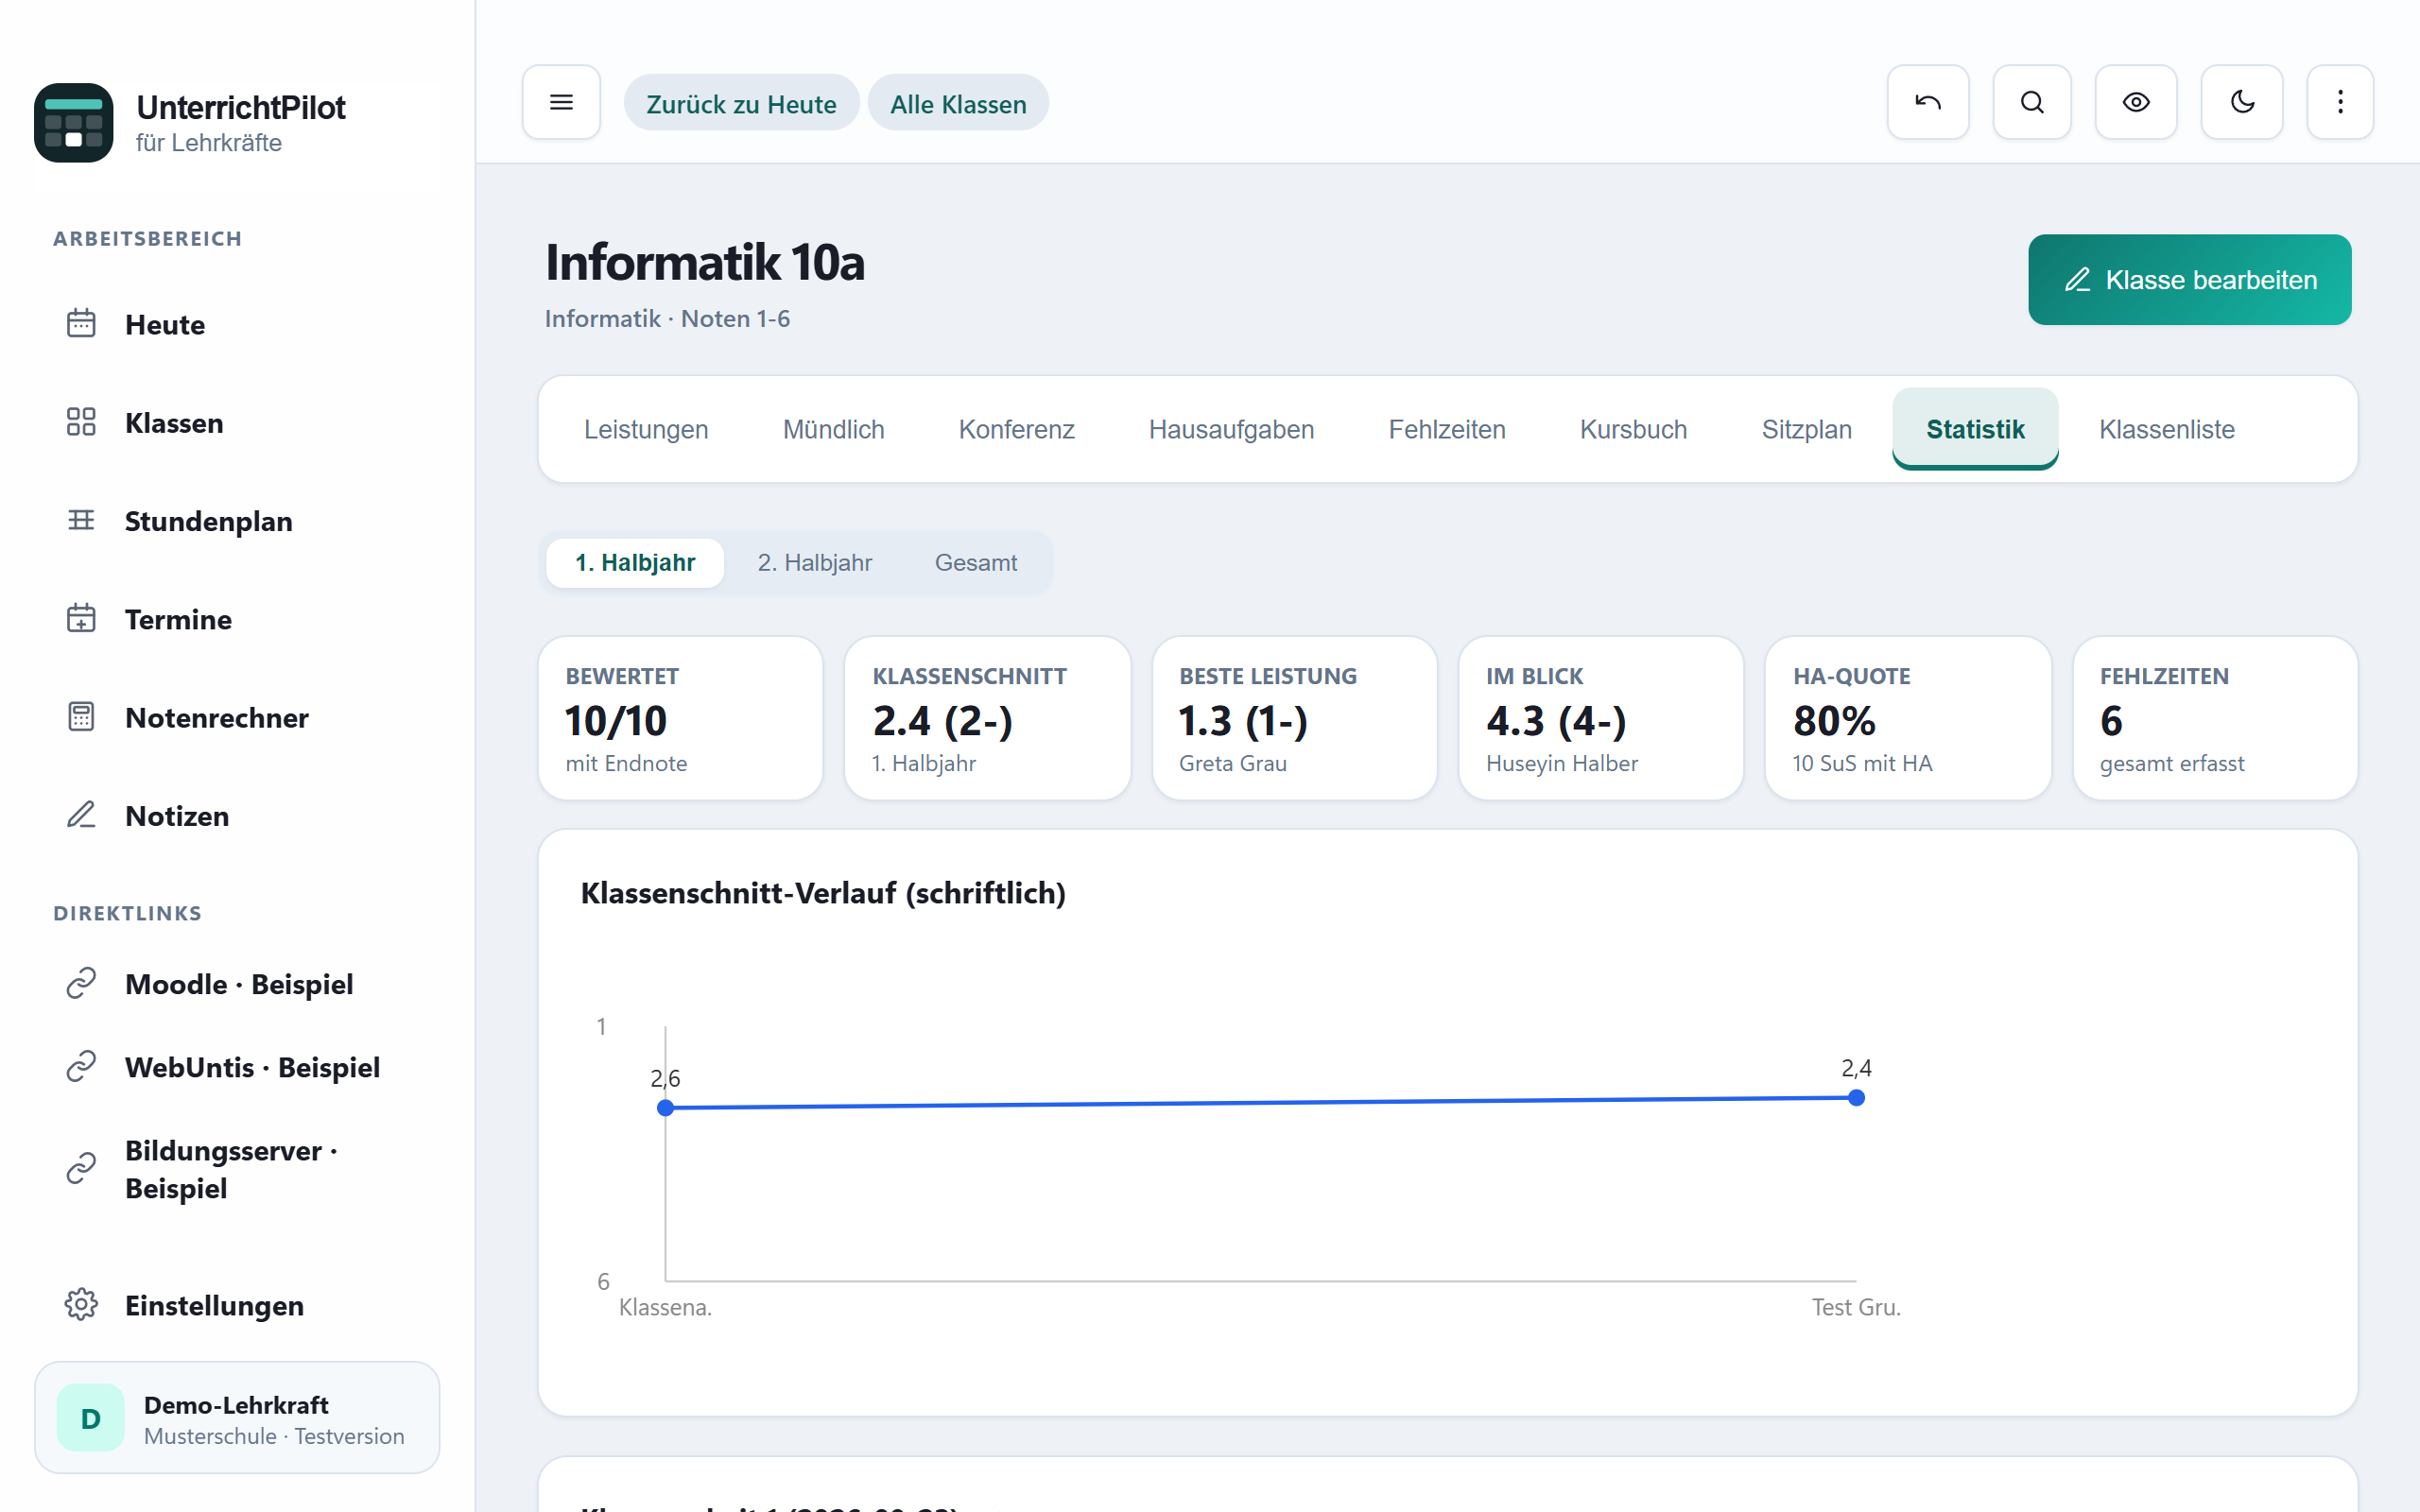Image resolution: width=2420 pixels, height=1512 pixels.
Task: Switch to the Kursbuch tab
Action: coord(1633,429)
